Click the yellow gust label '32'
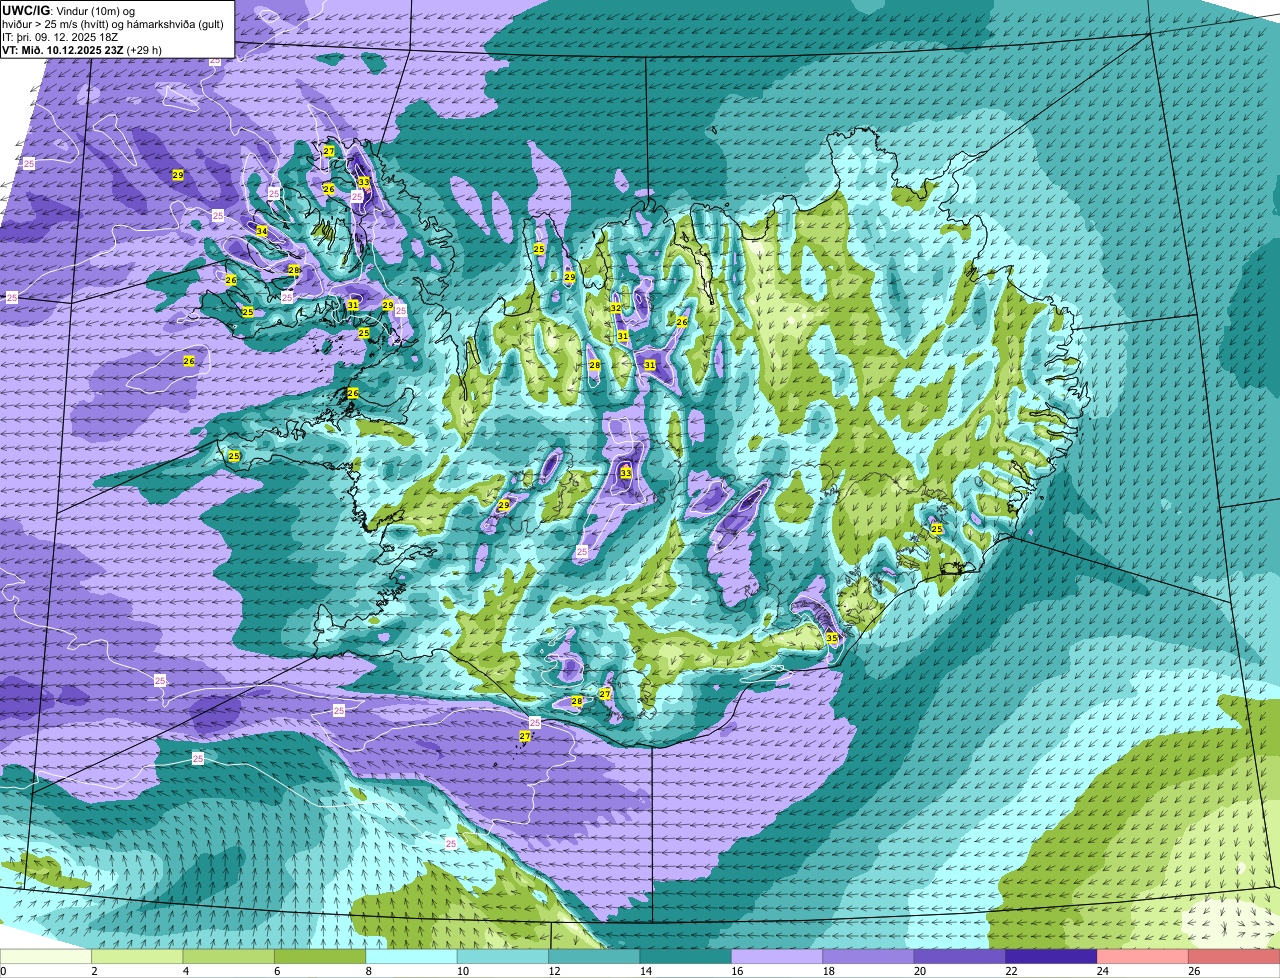This screenshot has width=1280, height=978. click(x=616, y=308)
